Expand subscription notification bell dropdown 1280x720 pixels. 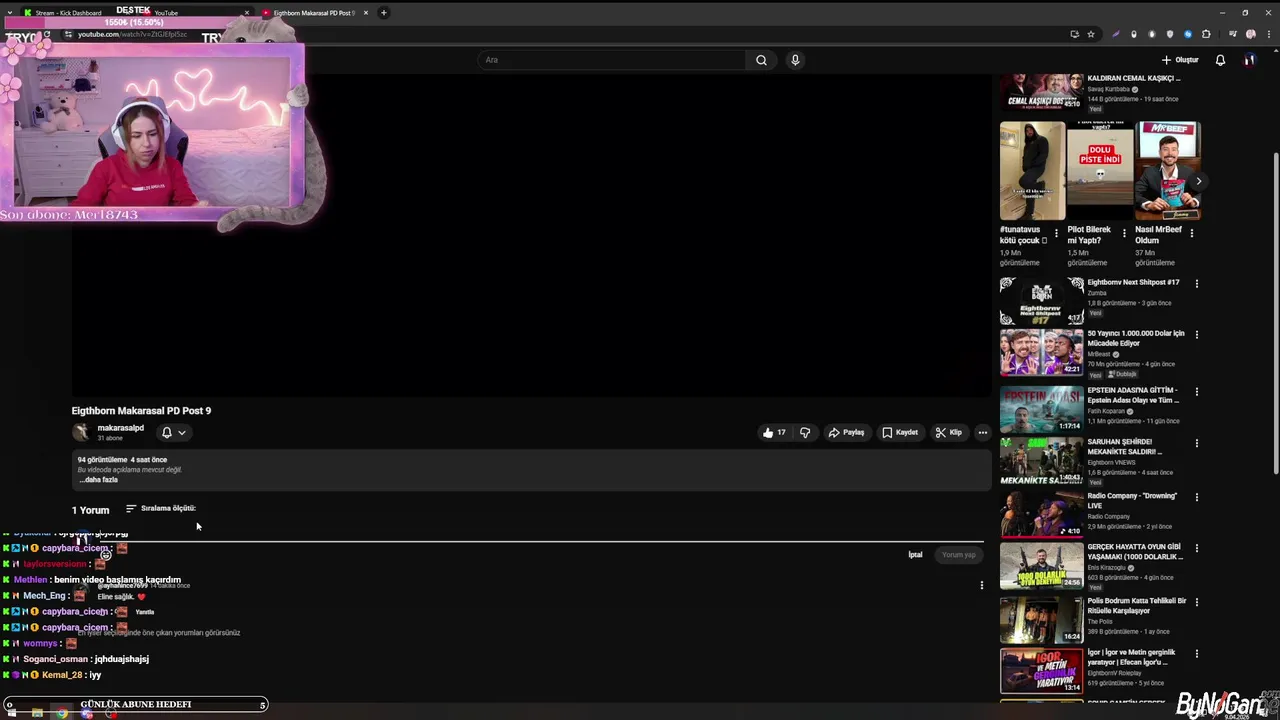(x=173, y=432)
